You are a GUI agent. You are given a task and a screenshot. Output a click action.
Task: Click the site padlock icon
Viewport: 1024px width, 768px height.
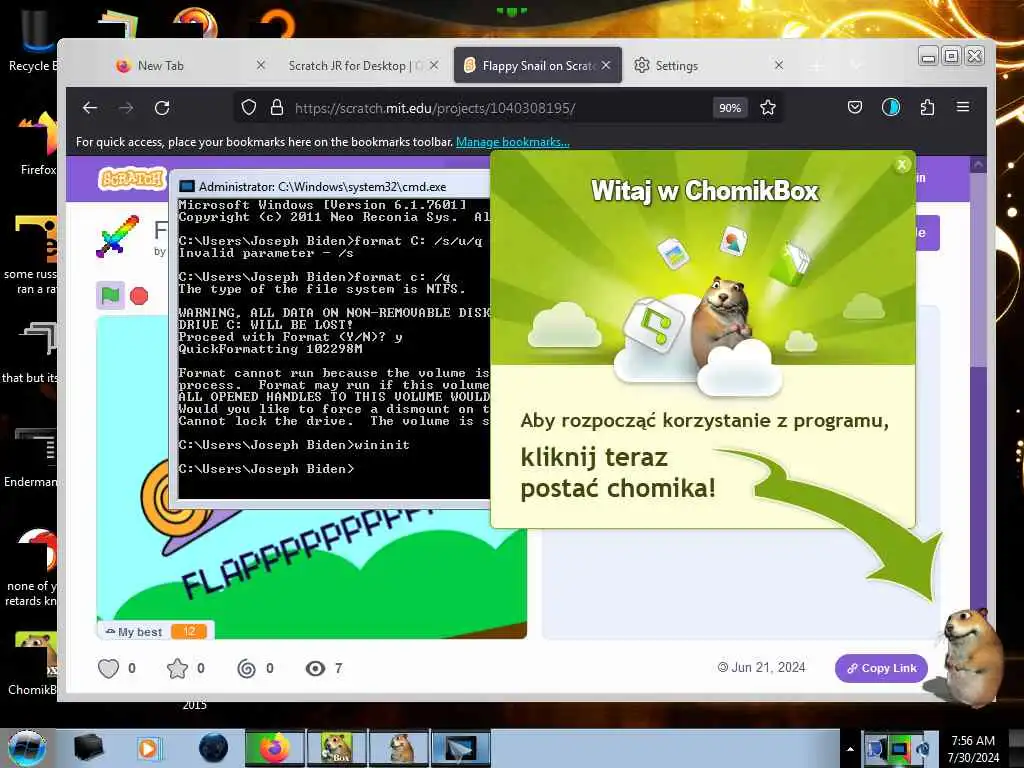[x=277, y=108]
